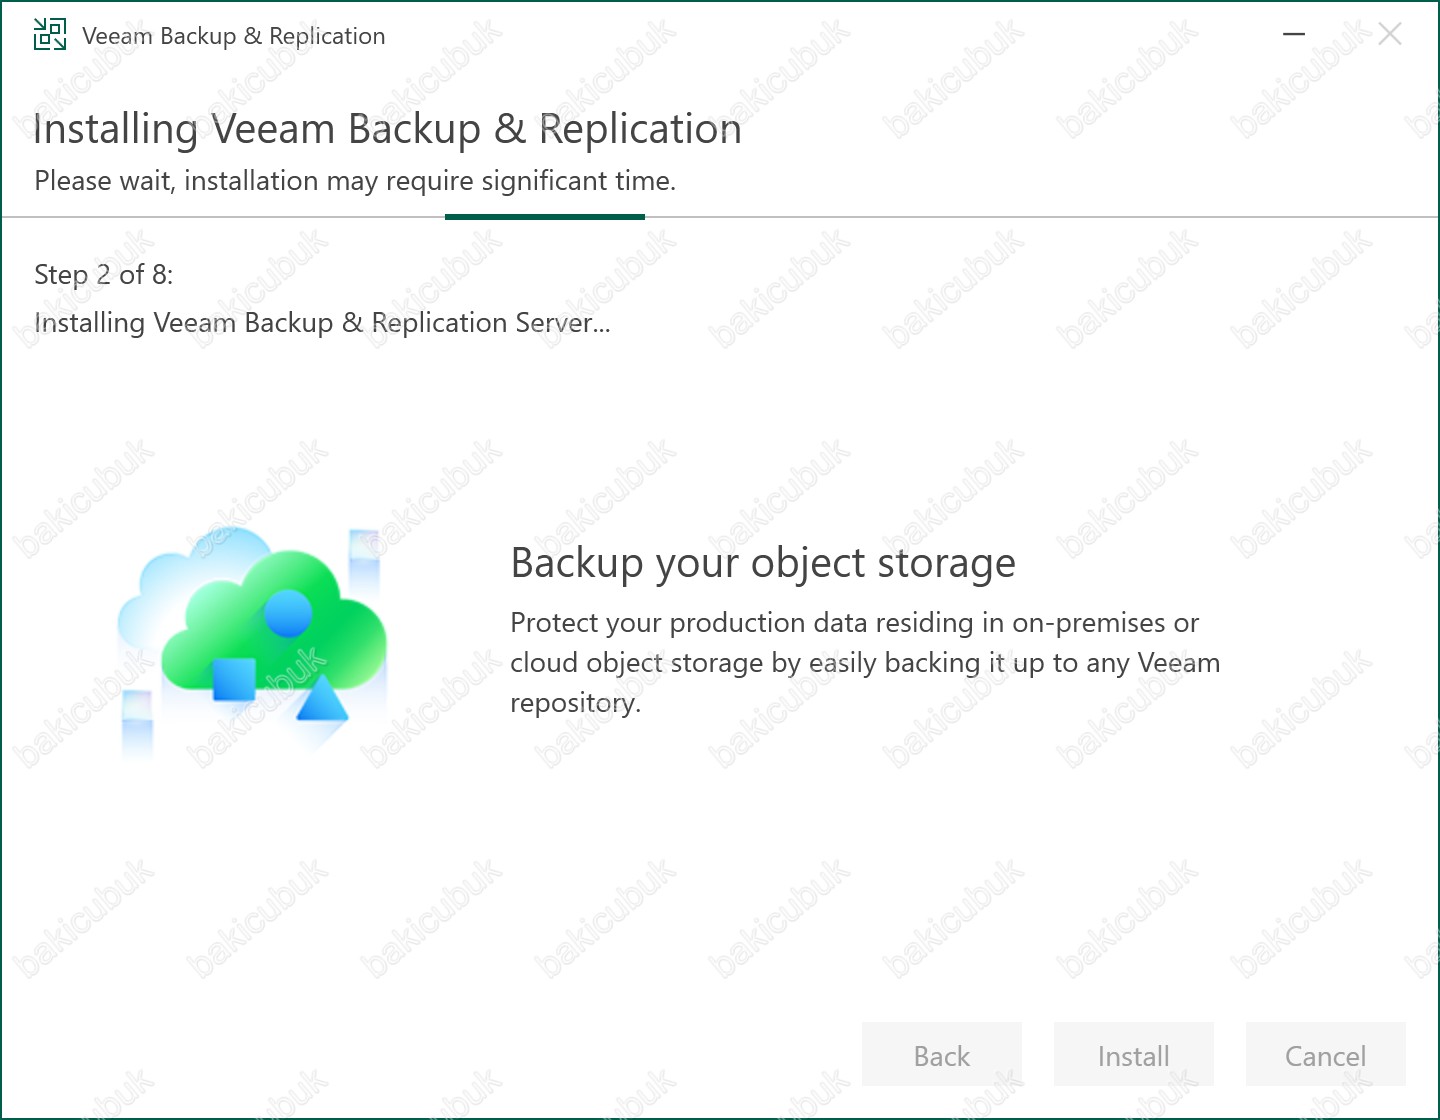Click the 'Backup your object storage' heading
The height and width of the screenshot is (1120, 1440).
point(763,563)
